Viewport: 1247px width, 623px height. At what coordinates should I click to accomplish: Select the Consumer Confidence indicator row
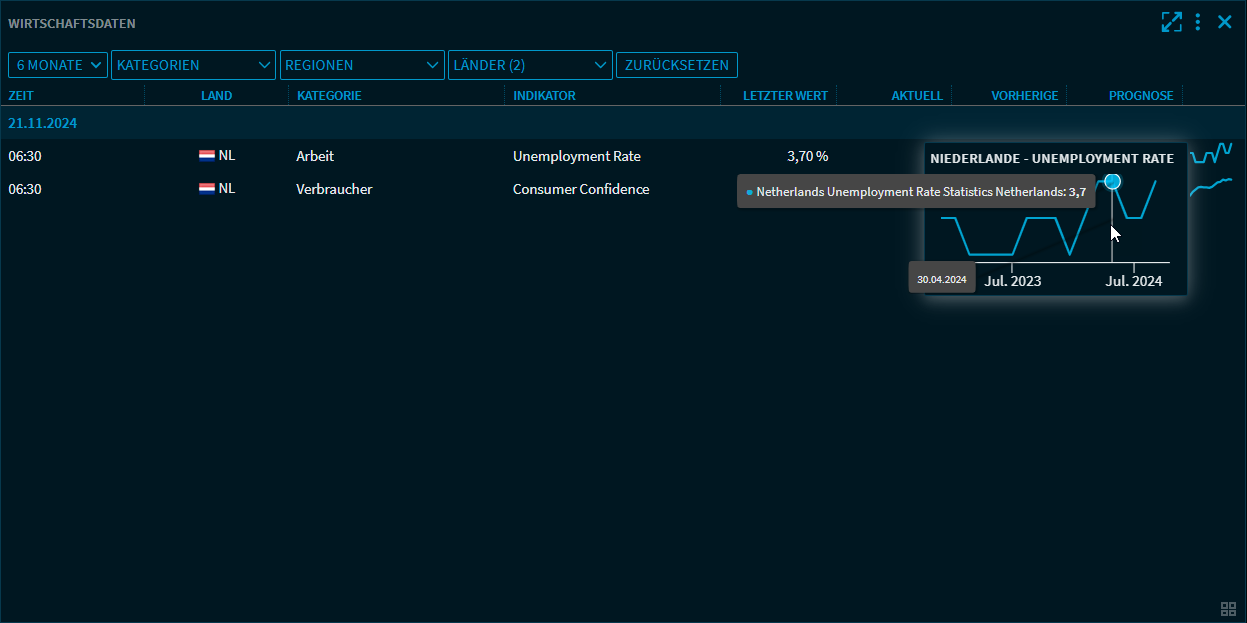pyautogui.click(x=580, y=189)
